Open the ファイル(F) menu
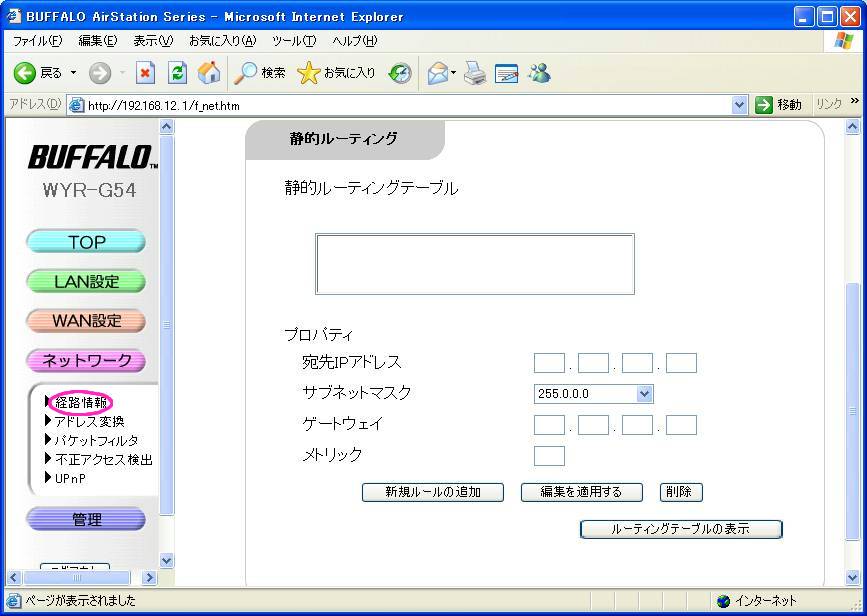This screenshot has height=616, width=867. (x=37, y=41)
